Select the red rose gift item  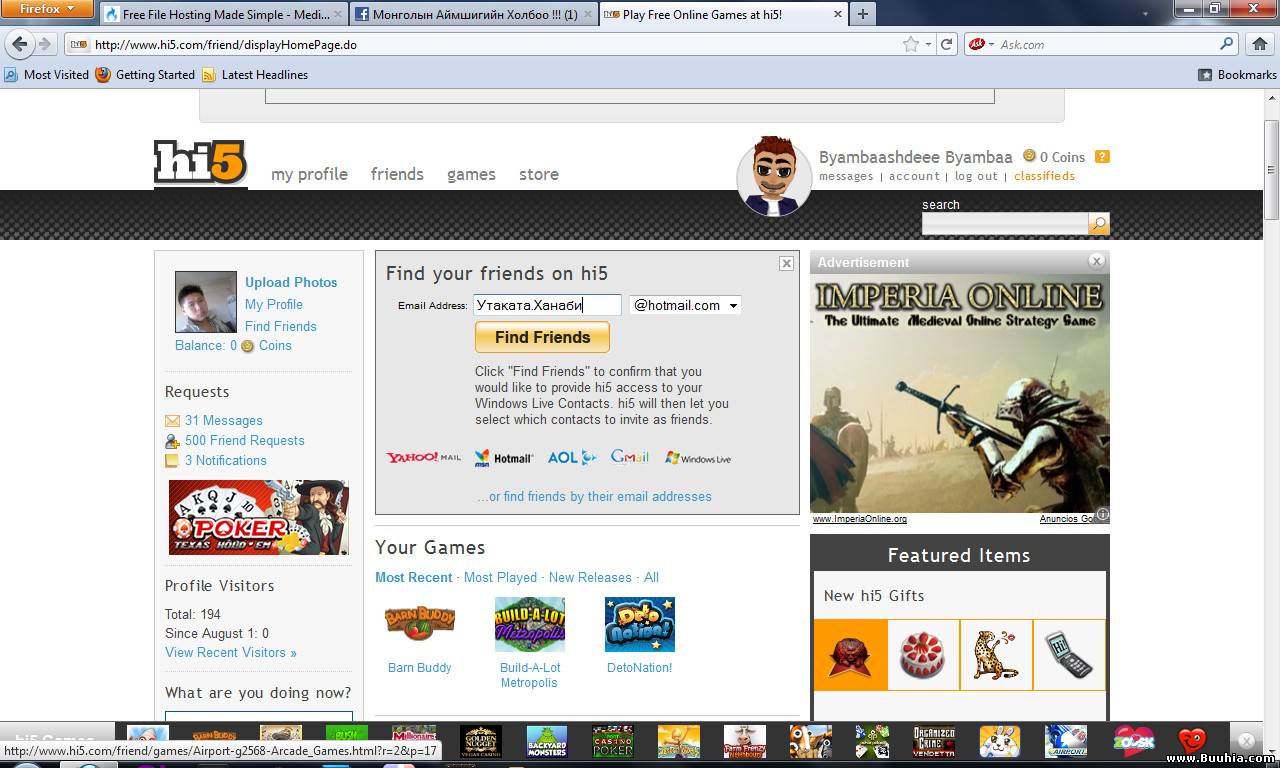tap(850, 655)
